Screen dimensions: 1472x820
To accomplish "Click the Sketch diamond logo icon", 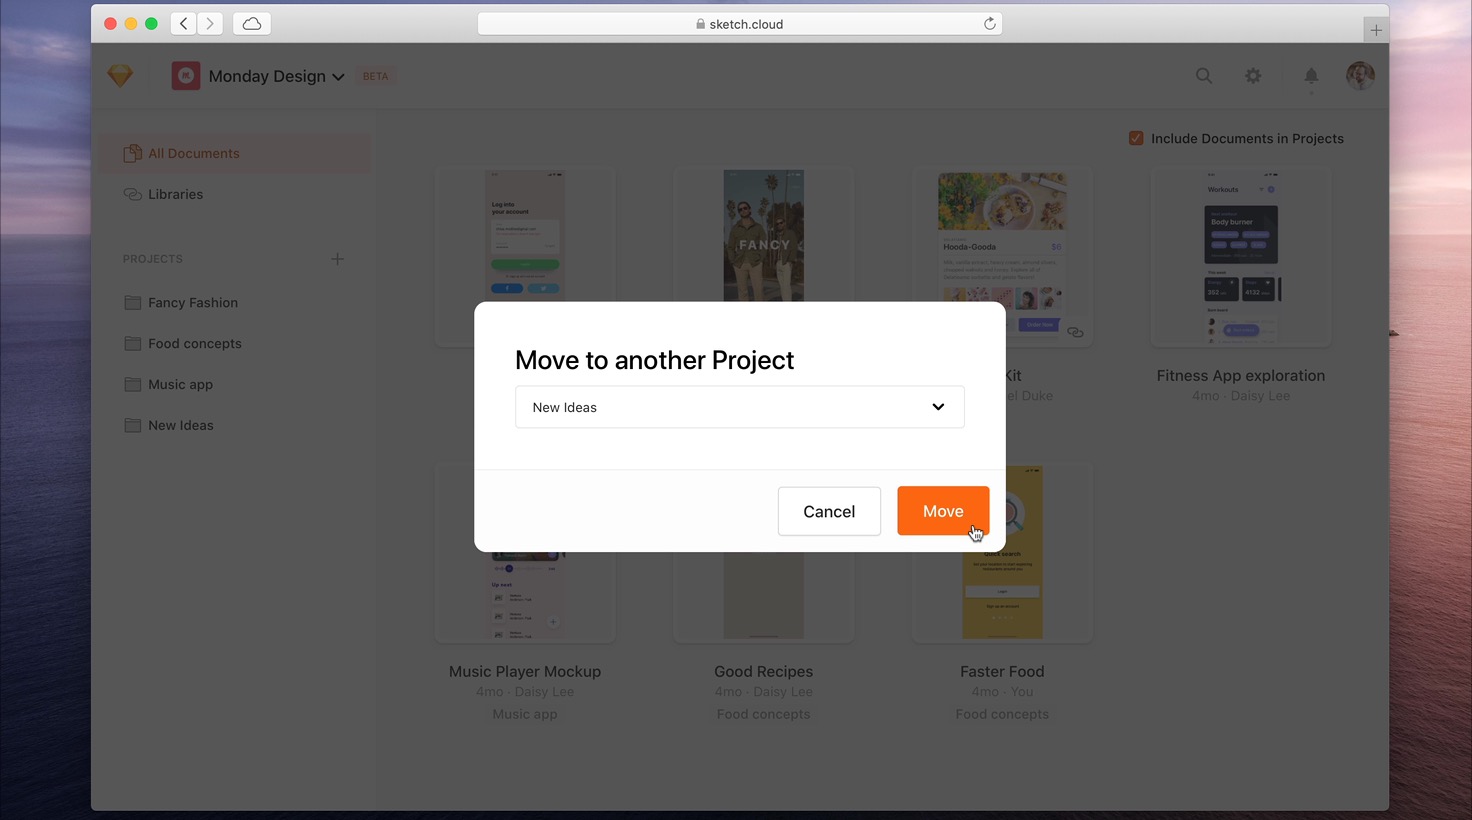I will 120,76.
